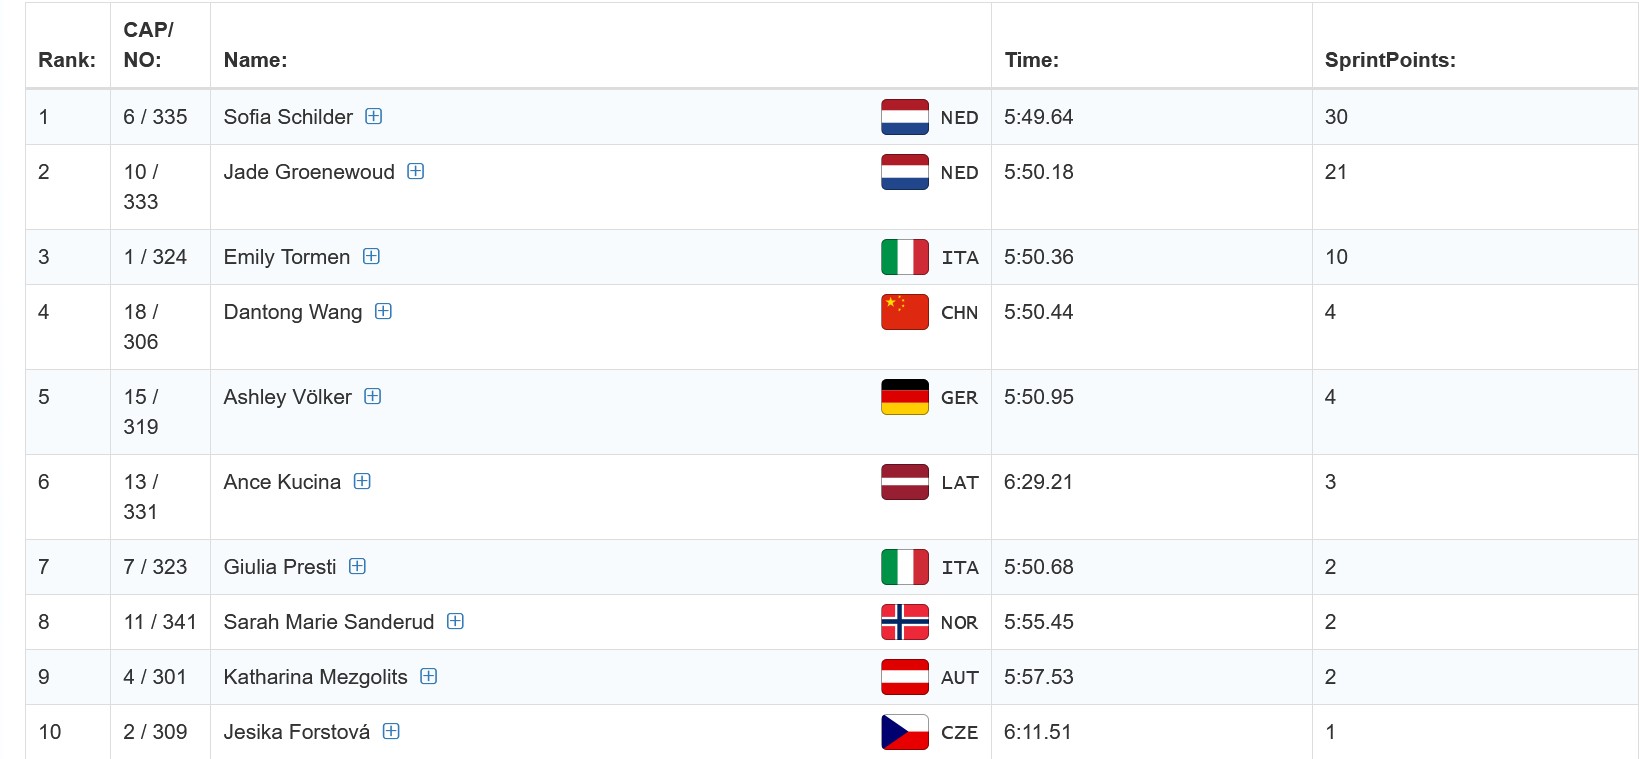Click the Austria flag for Katharina Mezgolits
Viewport: 1639px width, 759px height.
point(903,677)
